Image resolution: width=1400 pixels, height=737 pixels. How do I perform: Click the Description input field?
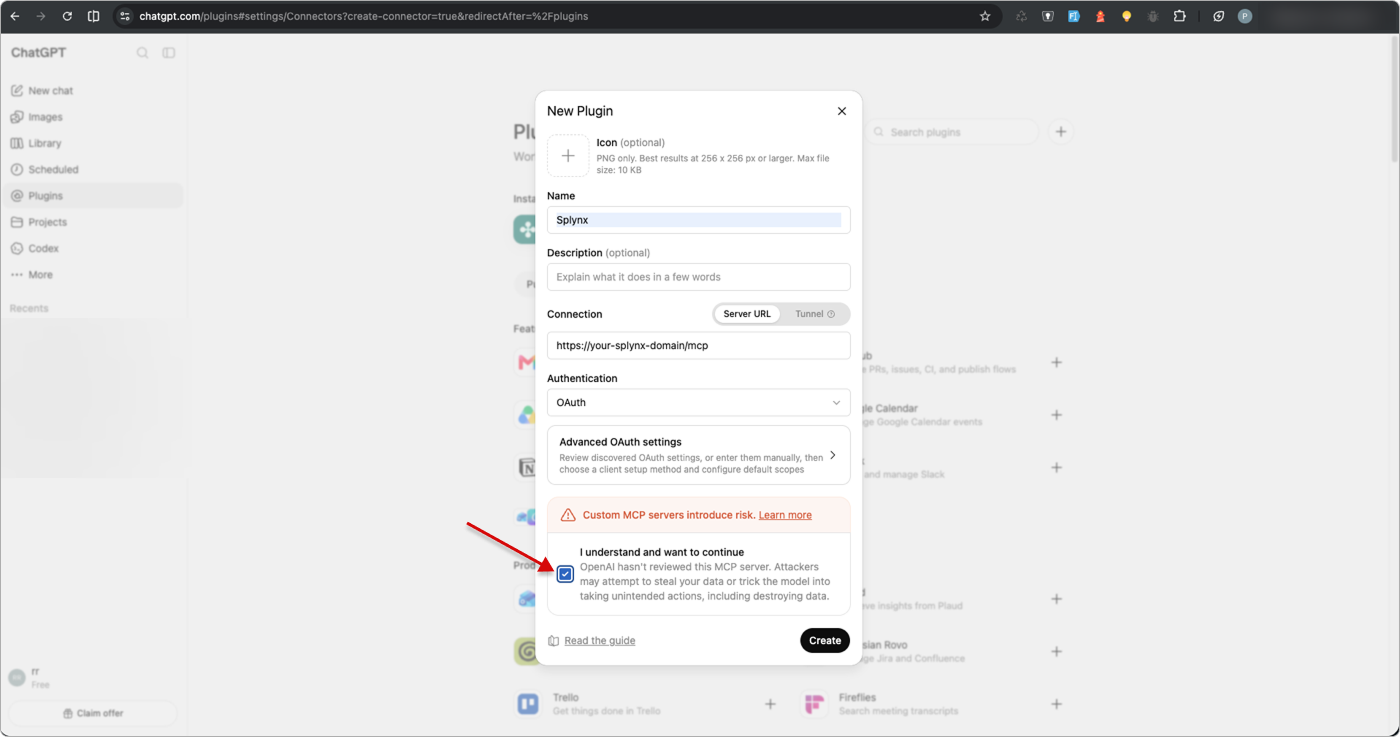tap(699, 277)
